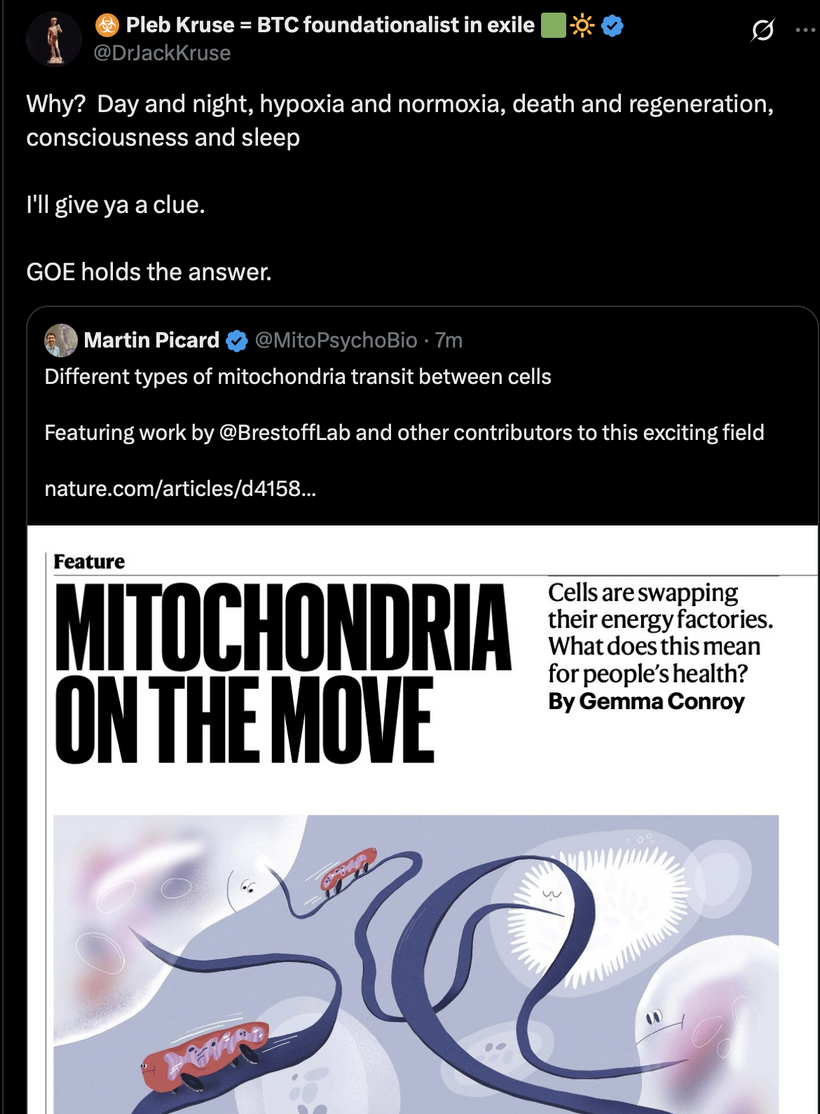Screen dimensions: 820x1114
Task: Click the sun emoji in display name
Action: coord(582,26)
